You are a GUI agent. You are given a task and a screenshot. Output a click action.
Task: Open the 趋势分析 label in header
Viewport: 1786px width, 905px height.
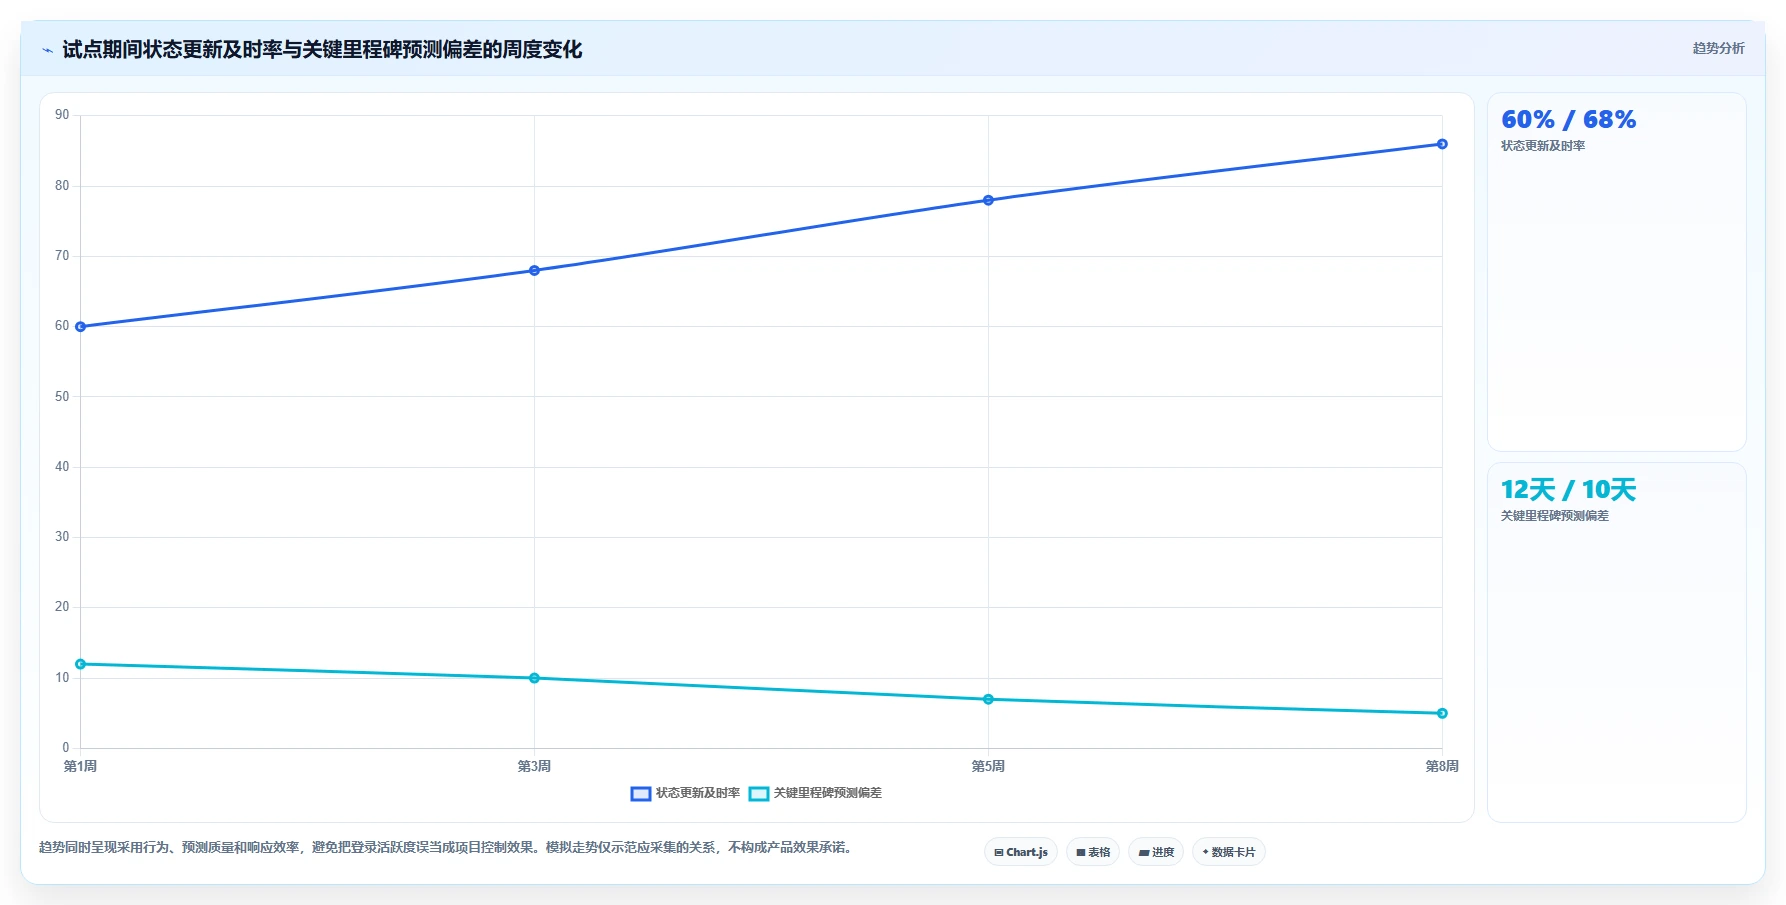[x=1718, y=48]
